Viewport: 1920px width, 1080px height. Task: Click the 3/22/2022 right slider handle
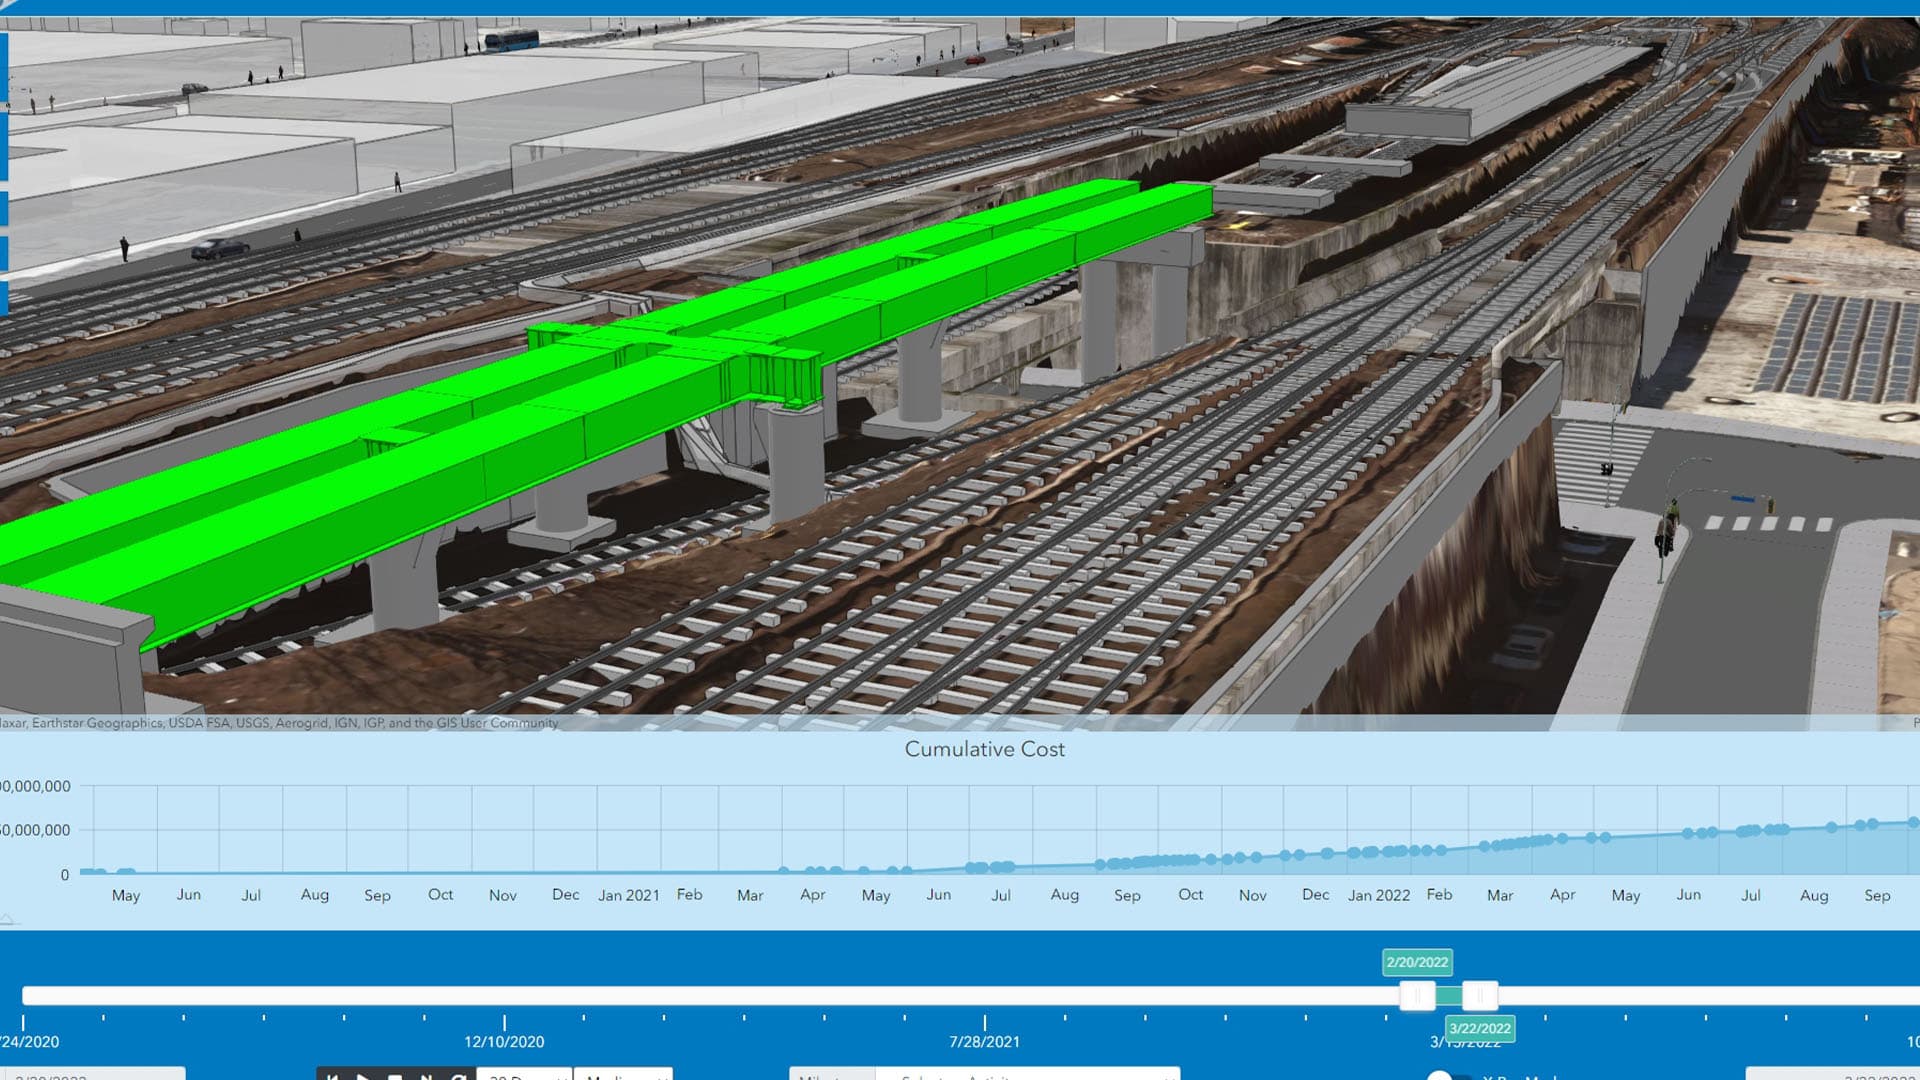[x=1480, y=996]
